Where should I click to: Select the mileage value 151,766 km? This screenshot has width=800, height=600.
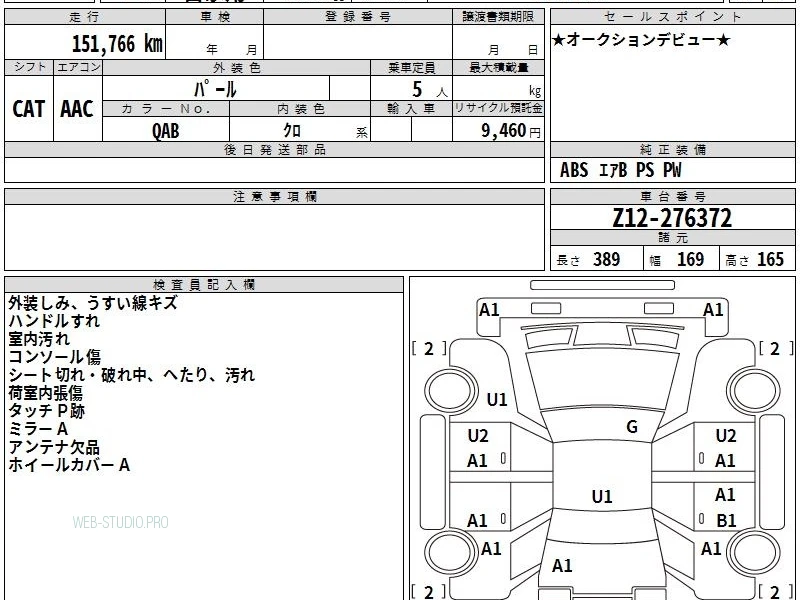[x=117, y=44]
